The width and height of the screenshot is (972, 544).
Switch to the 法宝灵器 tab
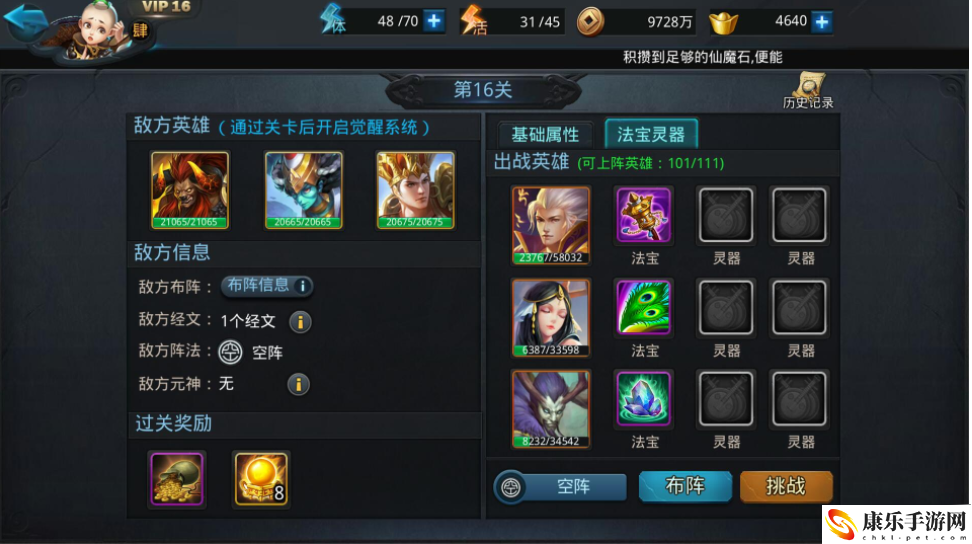coord(651,133)
